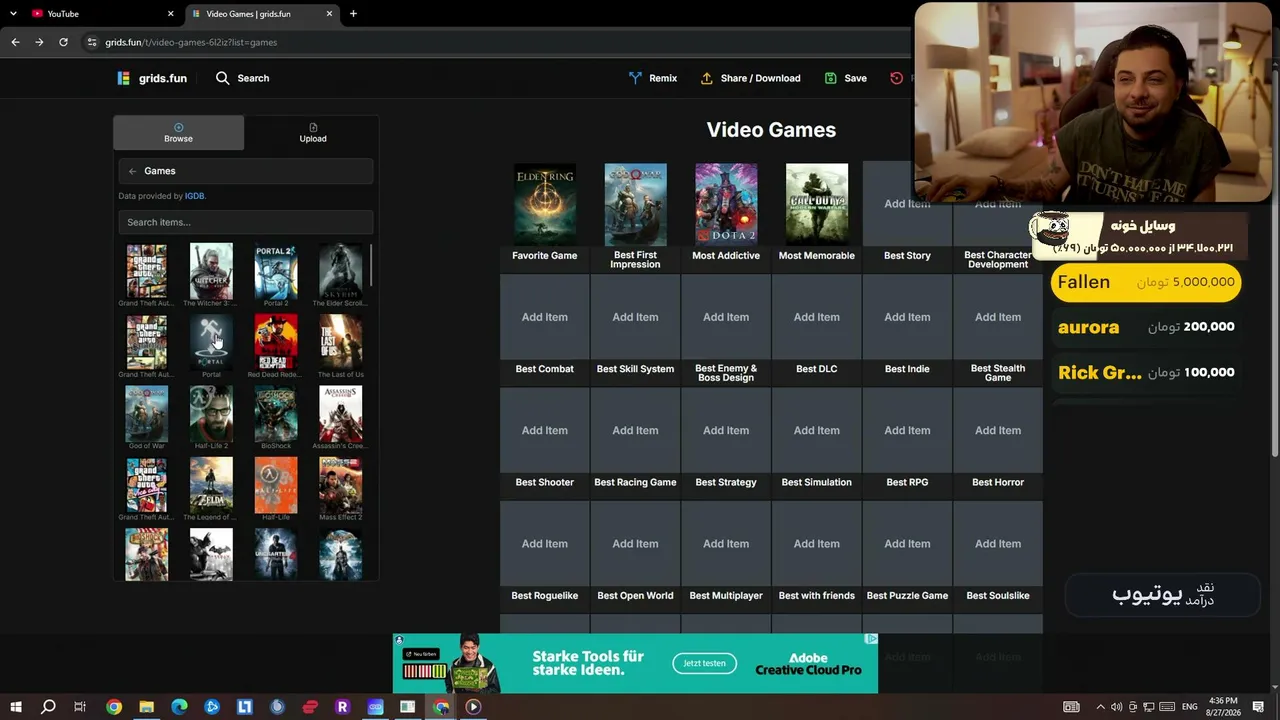Click God of War in Best First Impression slot

click(635, 204)
